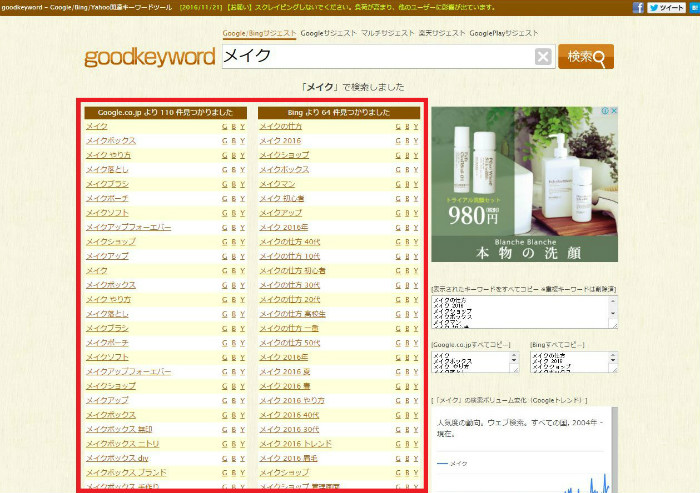Open Bing keyword メイク 2016 トレンド
Viewport: 700px width, 493px height.
[296, 443]
